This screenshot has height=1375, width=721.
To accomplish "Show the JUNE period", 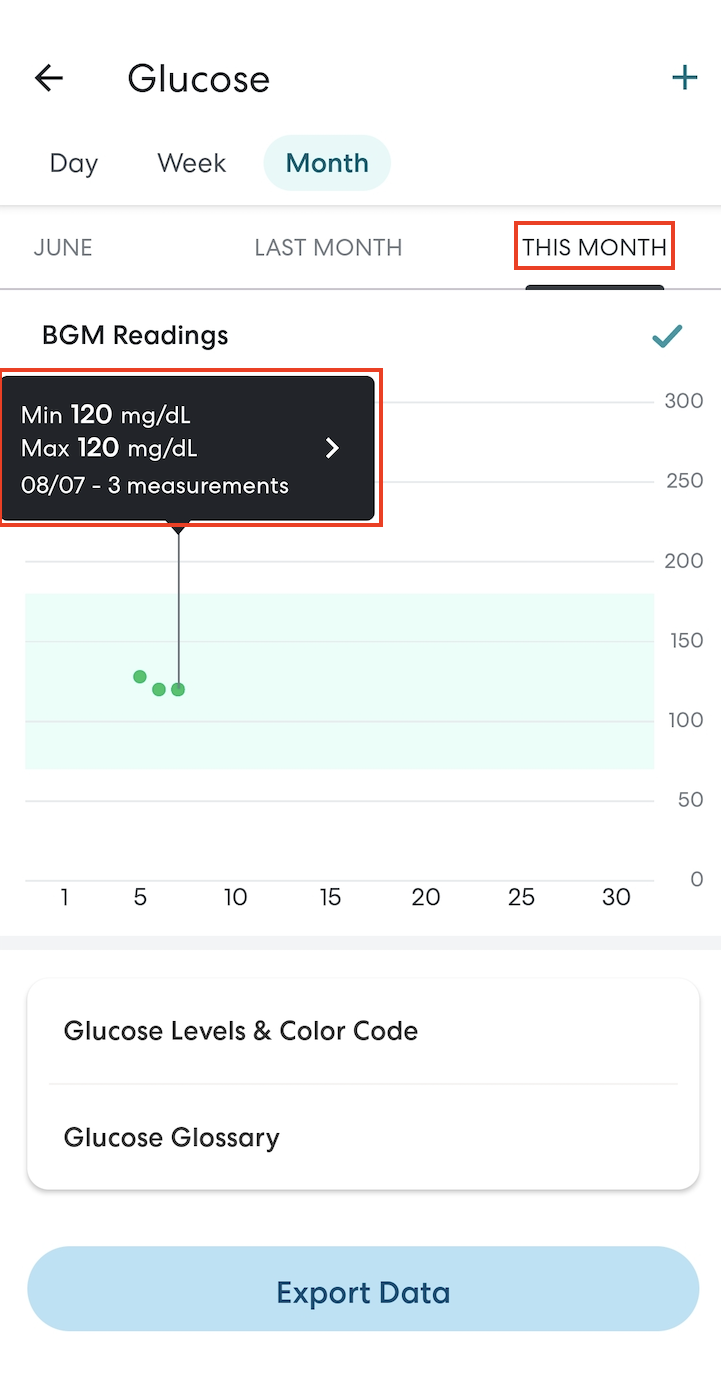I will [63, 247].
